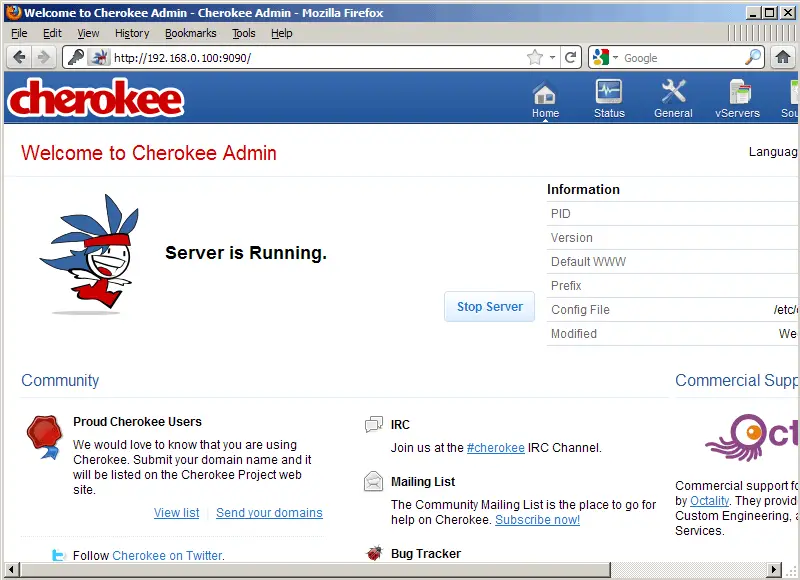Viewport: 800px width, 580px height.
Task: Bookmark this page with the star
Action: pyautogui.click(x=534, y=57)
